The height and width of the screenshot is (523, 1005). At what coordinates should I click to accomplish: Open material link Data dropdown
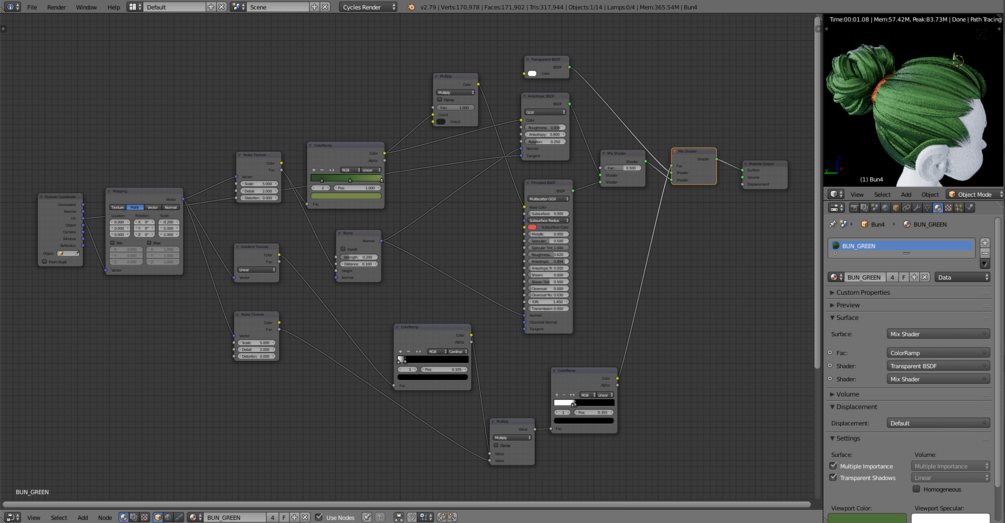coord(962,277)
